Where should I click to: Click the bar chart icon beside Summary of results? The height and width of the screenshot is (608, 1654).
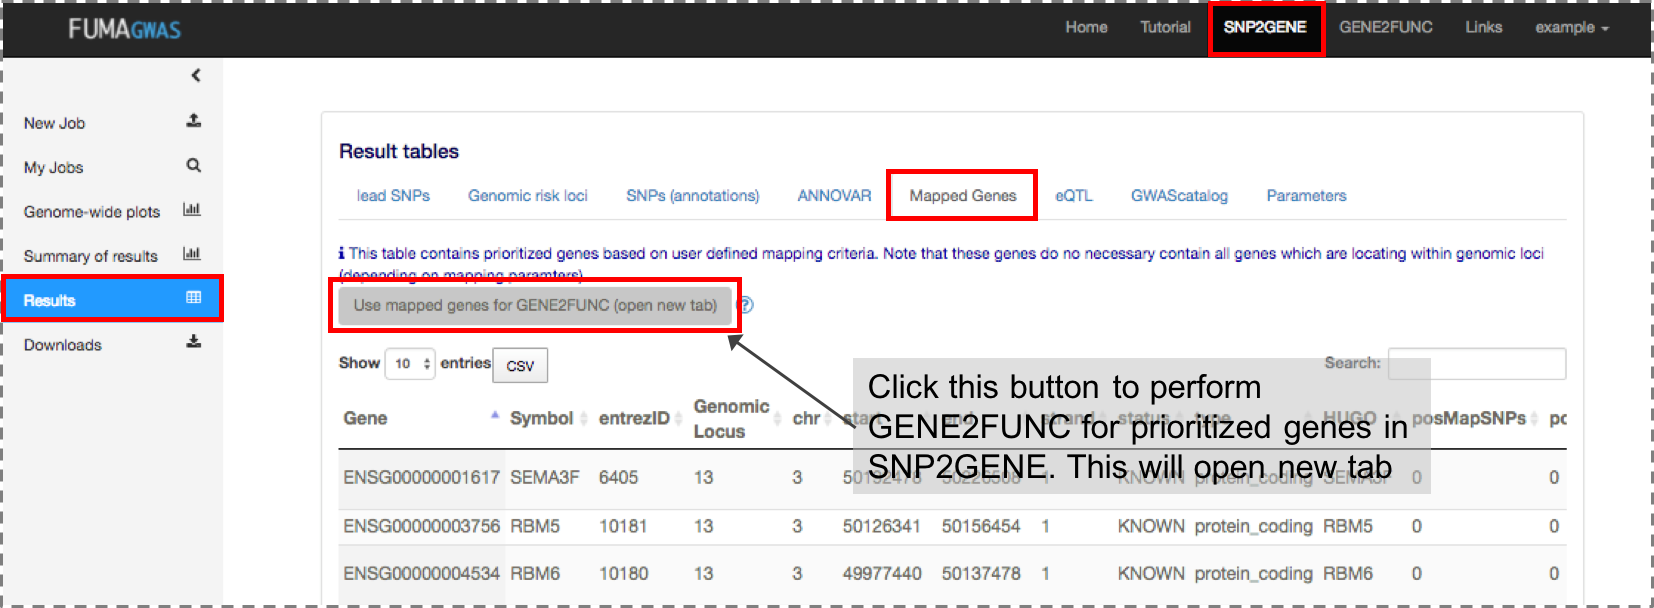[192, 254]
